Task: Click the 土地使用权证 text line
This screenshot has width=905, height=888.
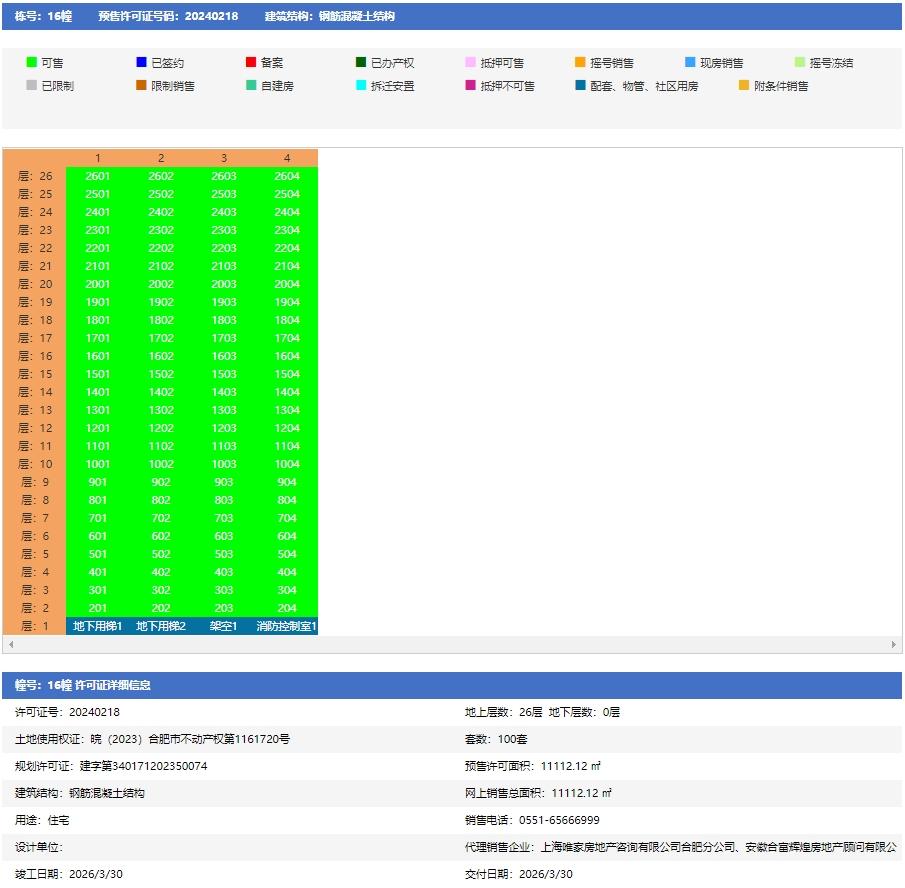Action: coord(152,739)
